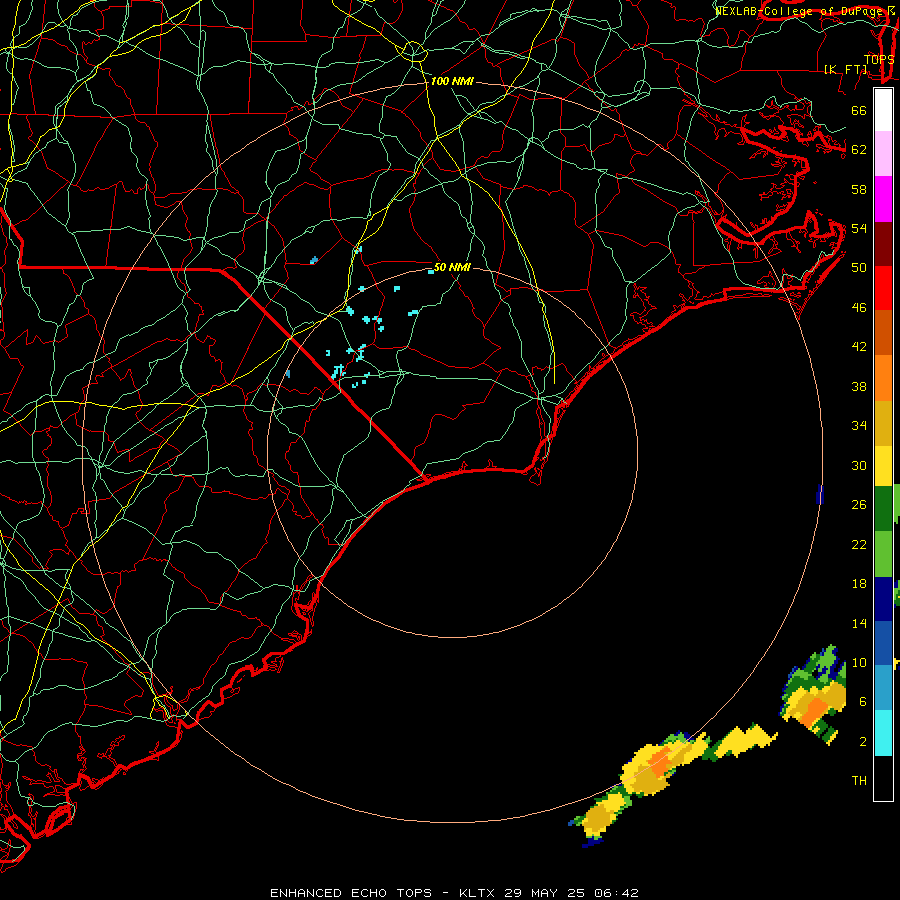This screenshot has height=900, width=900.
Task: Click the '50' legend value
Action: 859,267
